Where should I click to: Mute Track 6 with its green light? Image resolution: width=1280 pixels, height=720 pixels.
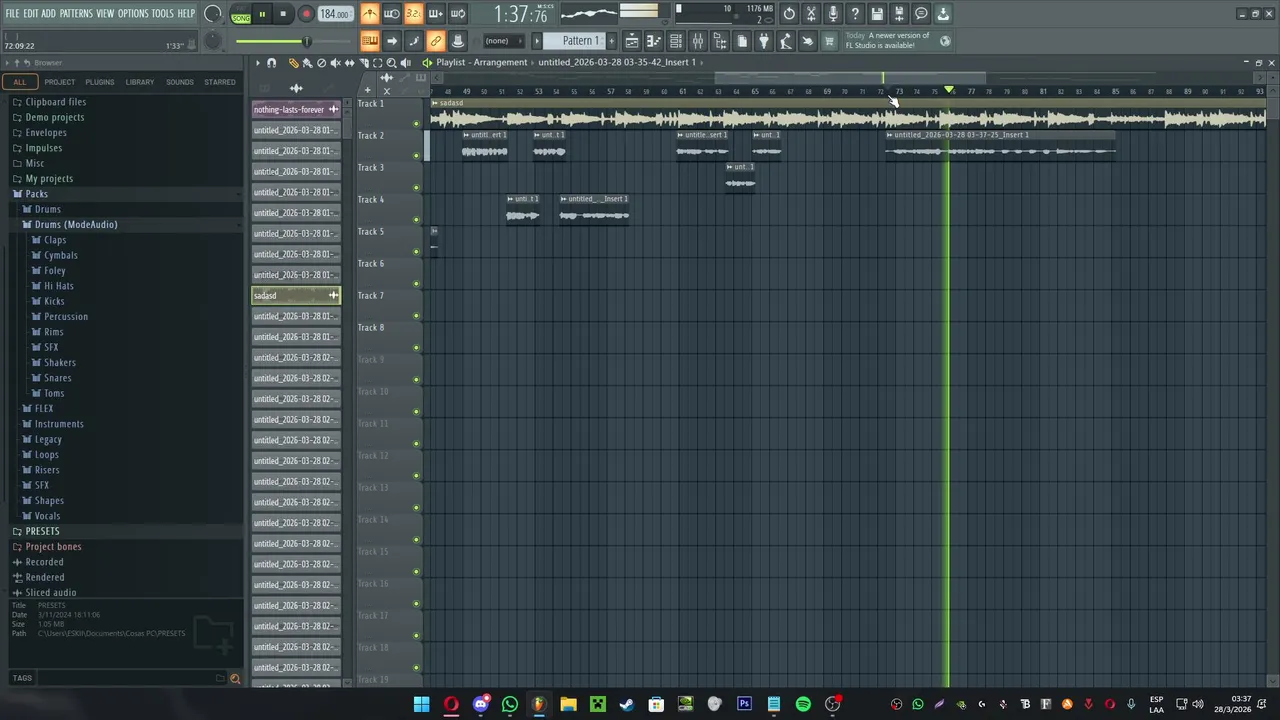tap(417, 284)
